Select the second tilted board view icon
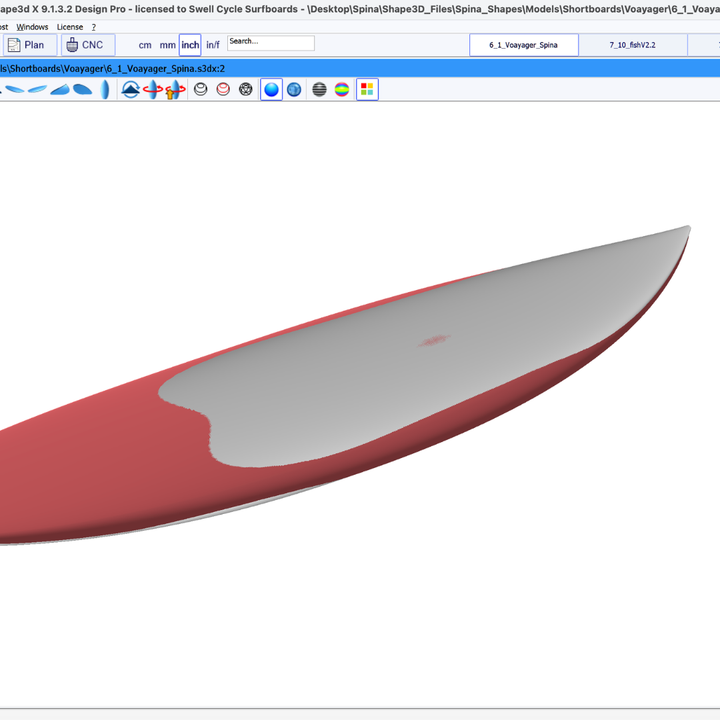This screenshot has height=720, width=720. click(37, 89)
